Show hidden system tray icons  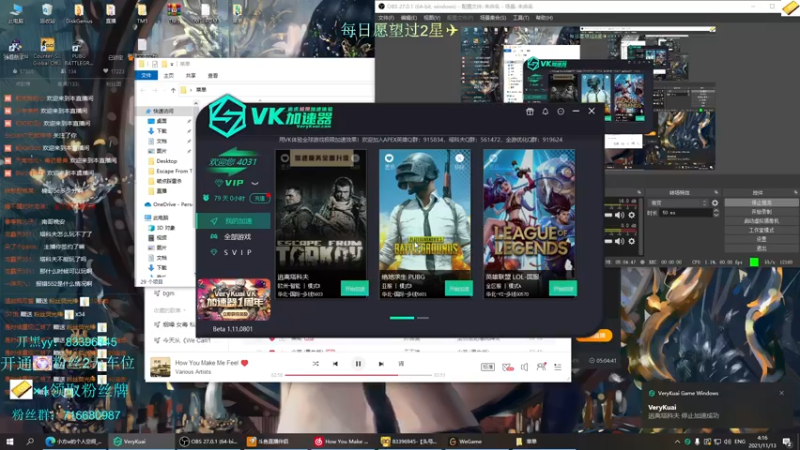[677, 442]
